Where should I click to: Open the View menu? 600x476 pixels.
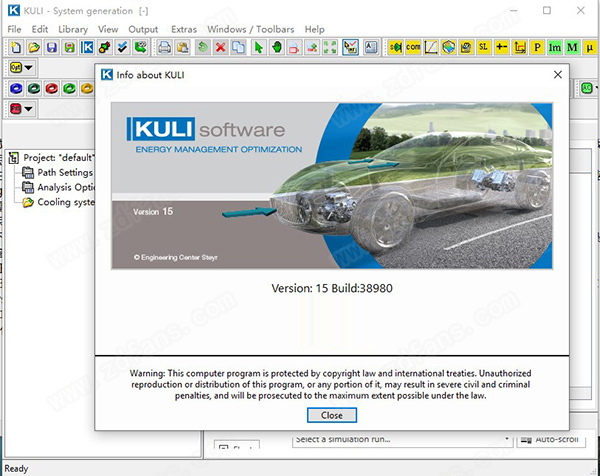click(x=108, y=29)
